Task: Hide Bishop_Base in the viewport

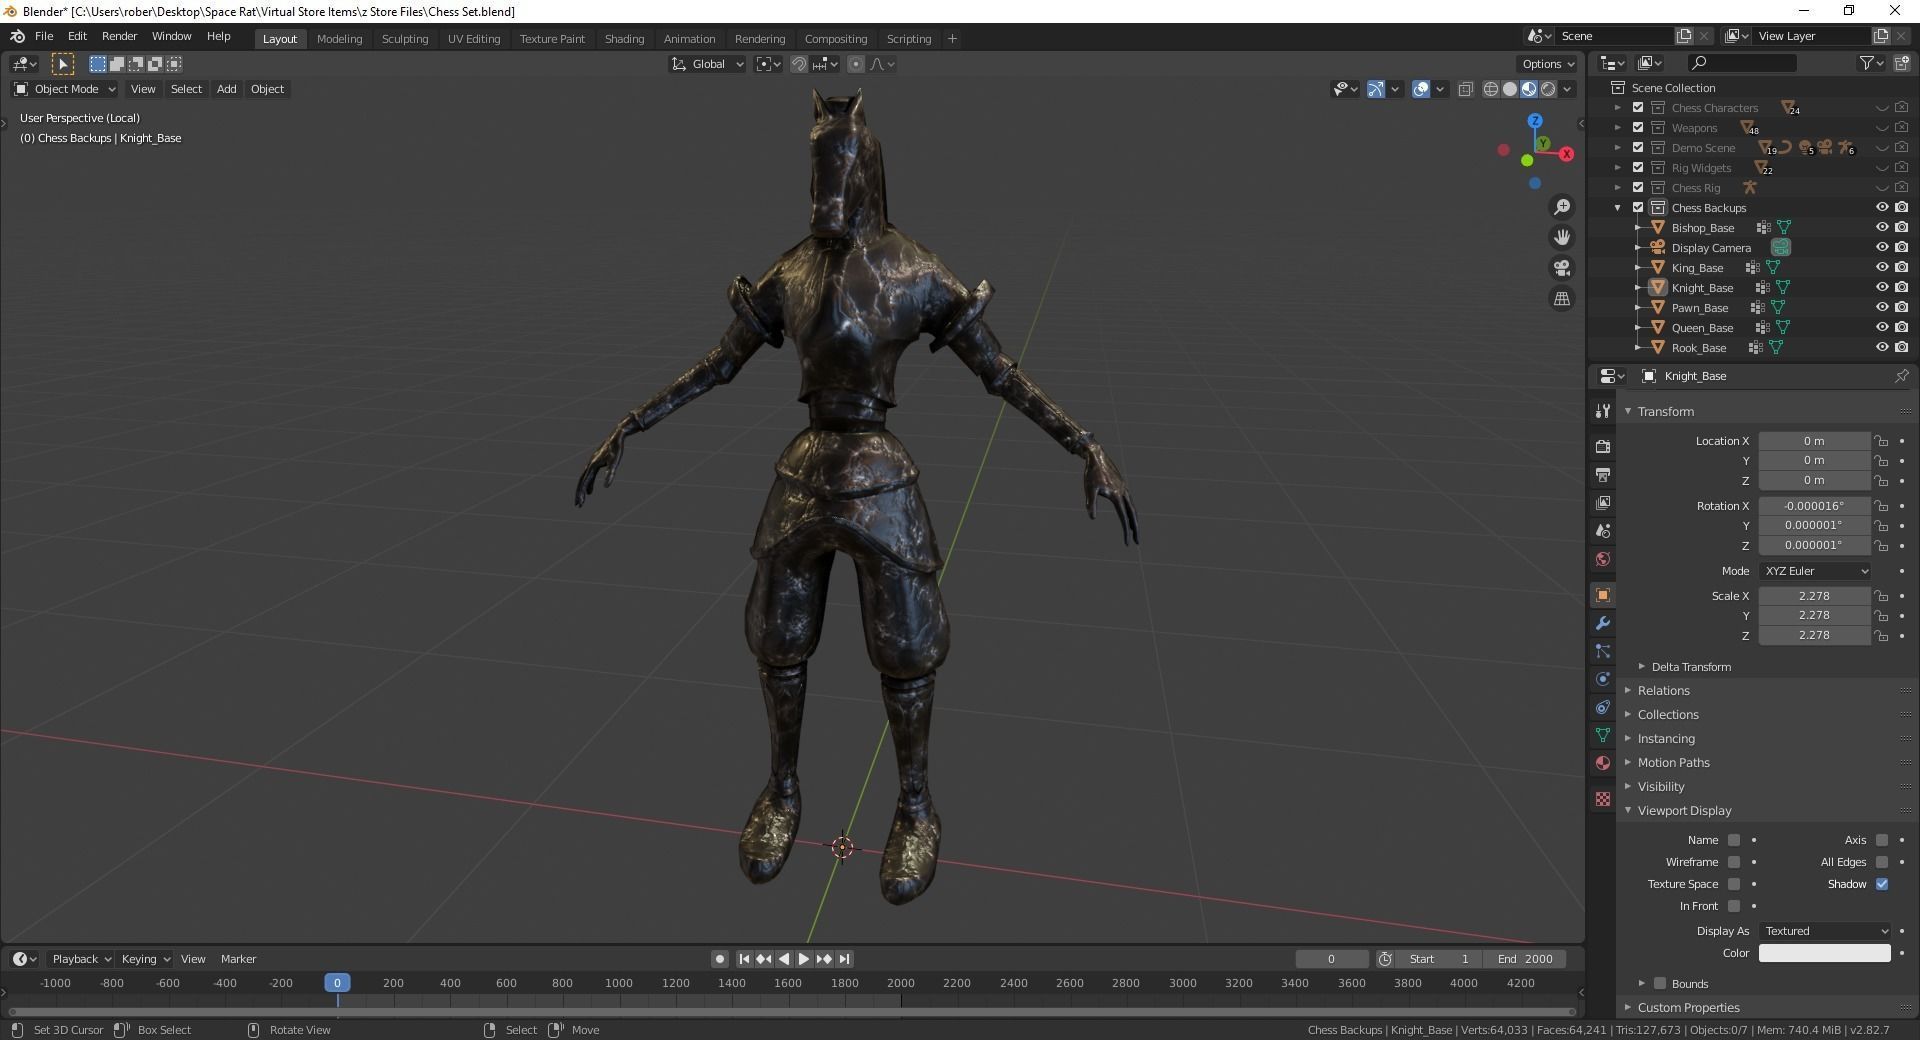Action: point(1881,228)
